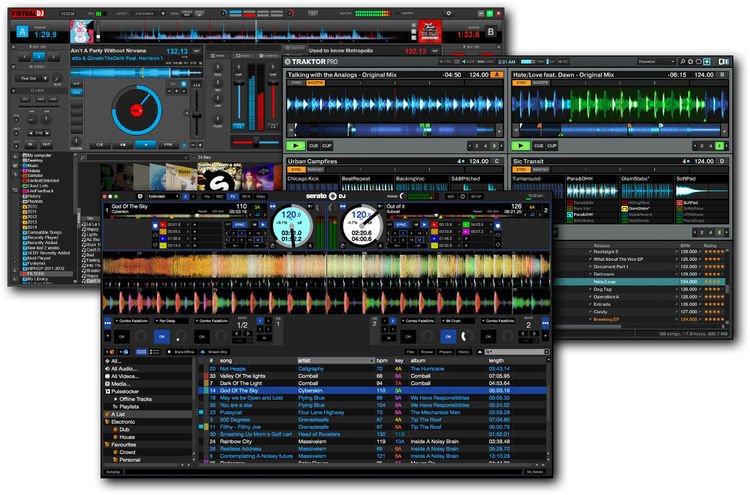The image size is (750, 495).
Task: Select the God Of The Sky track row
Action: point(372,391)
